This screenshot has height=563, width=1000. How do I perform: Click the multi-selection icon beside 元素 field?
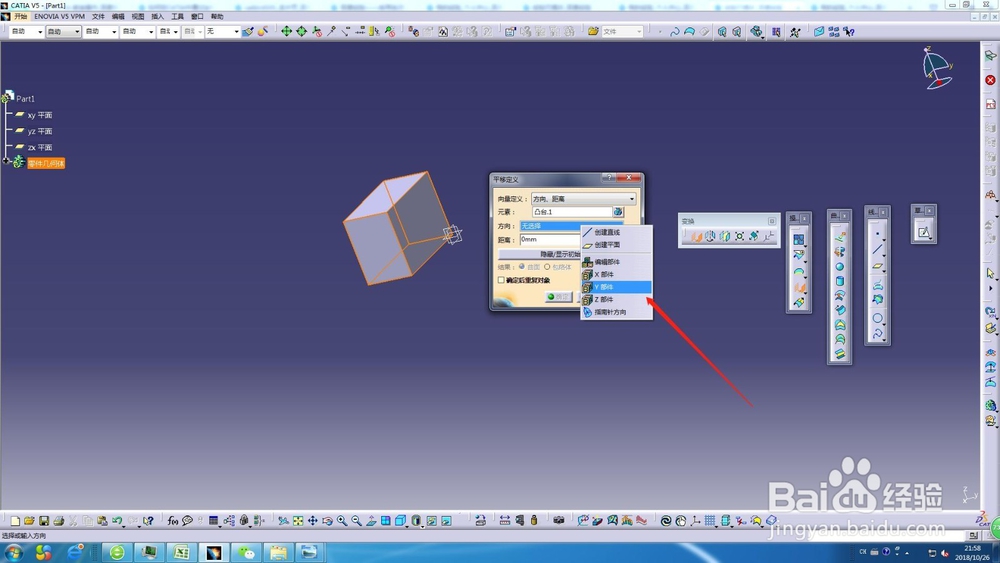[x=618, y=212]
